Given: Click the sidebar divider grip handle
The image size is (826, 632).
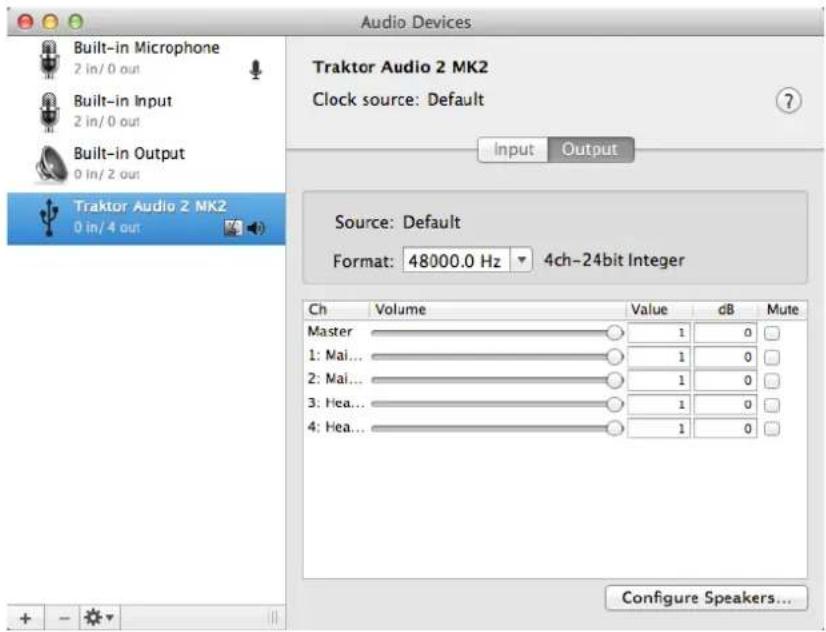Looking at the screenshot, I should 274,617.
